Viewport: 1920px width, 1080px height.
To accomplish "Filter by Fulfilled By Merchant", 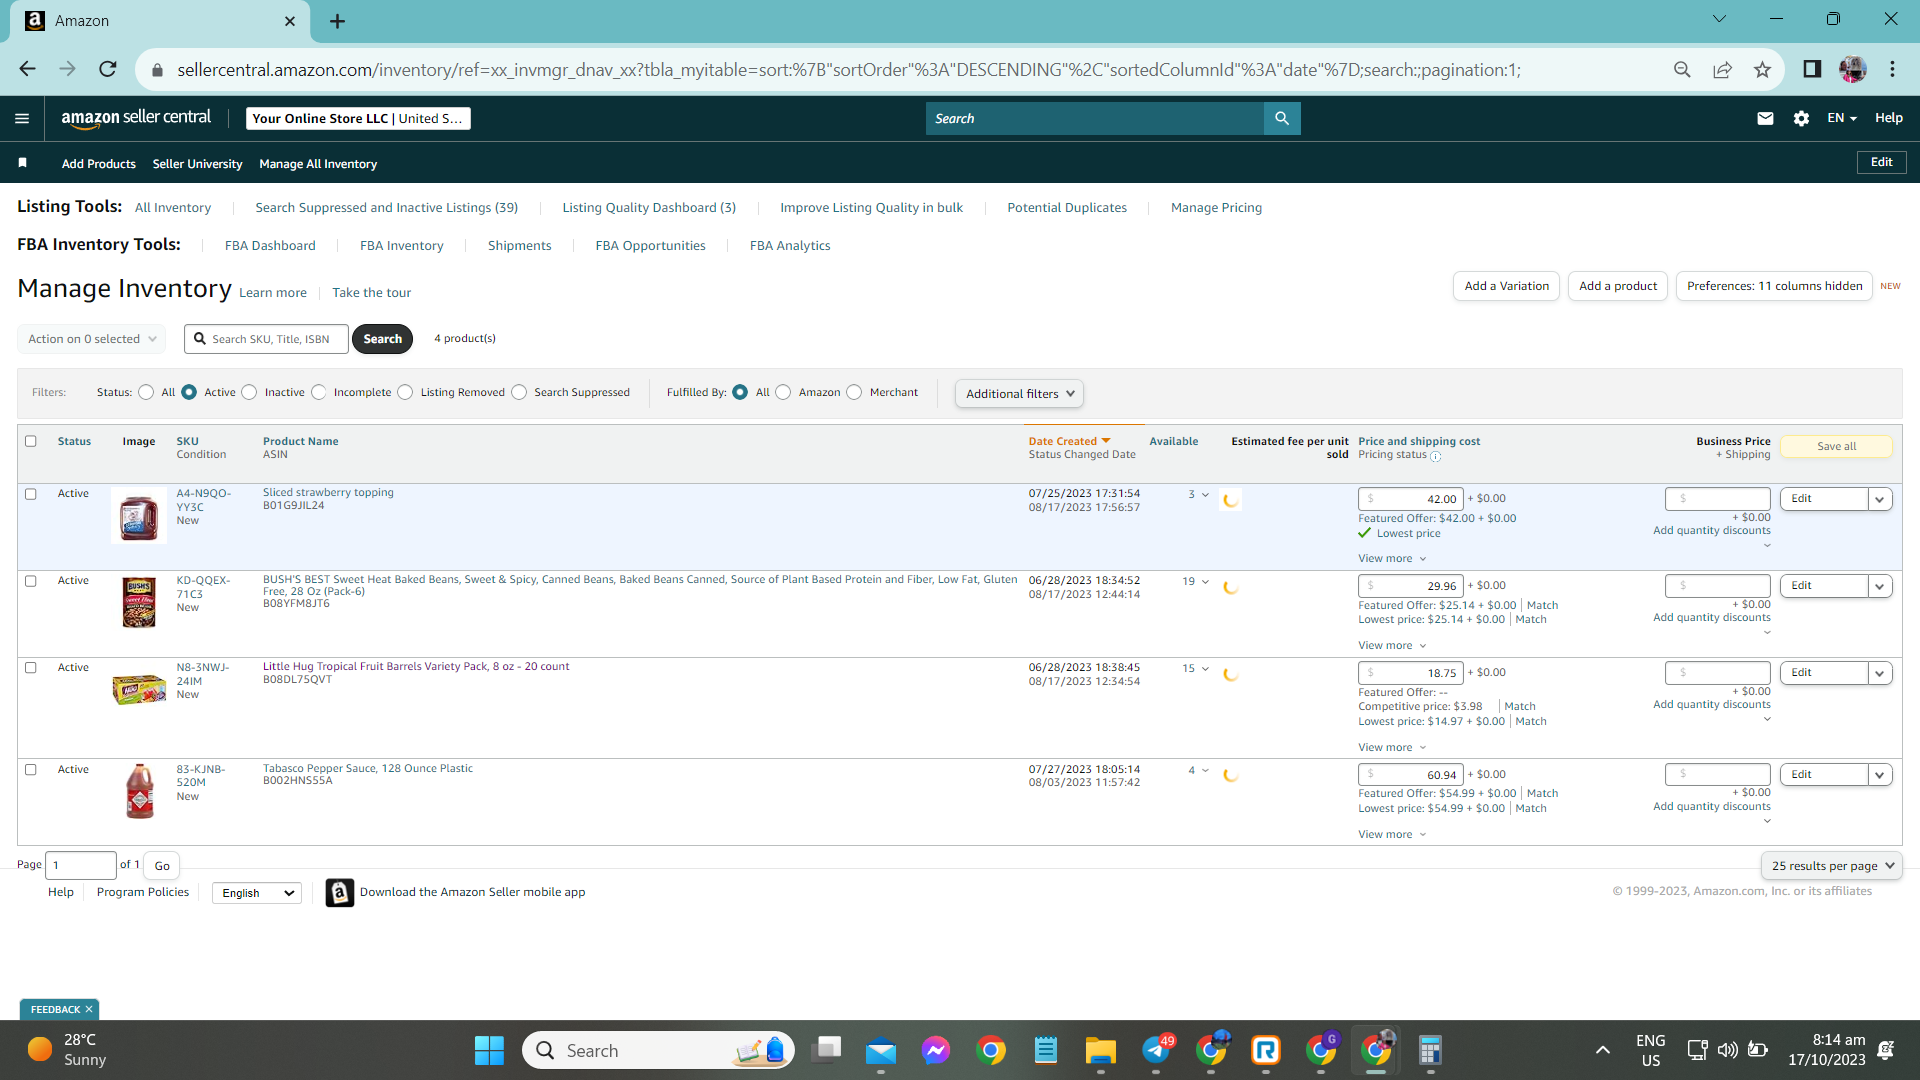I will [x=854, y=392].
